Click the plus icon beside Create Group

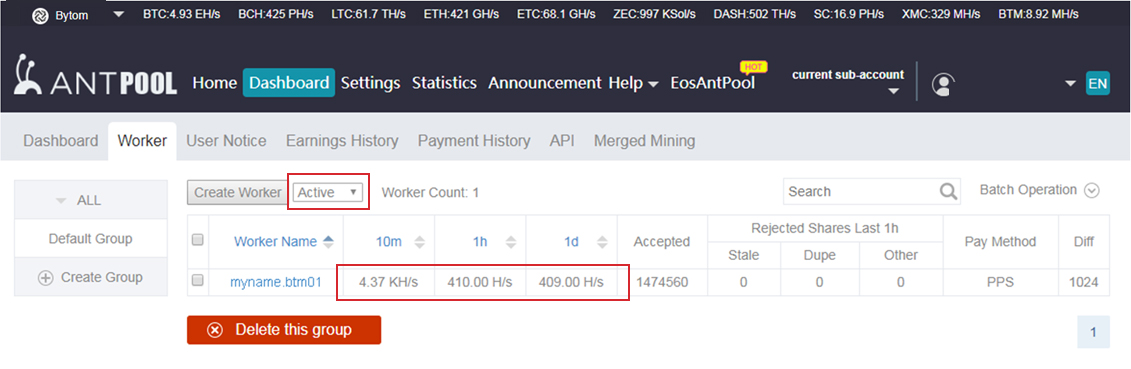(45, 278)
